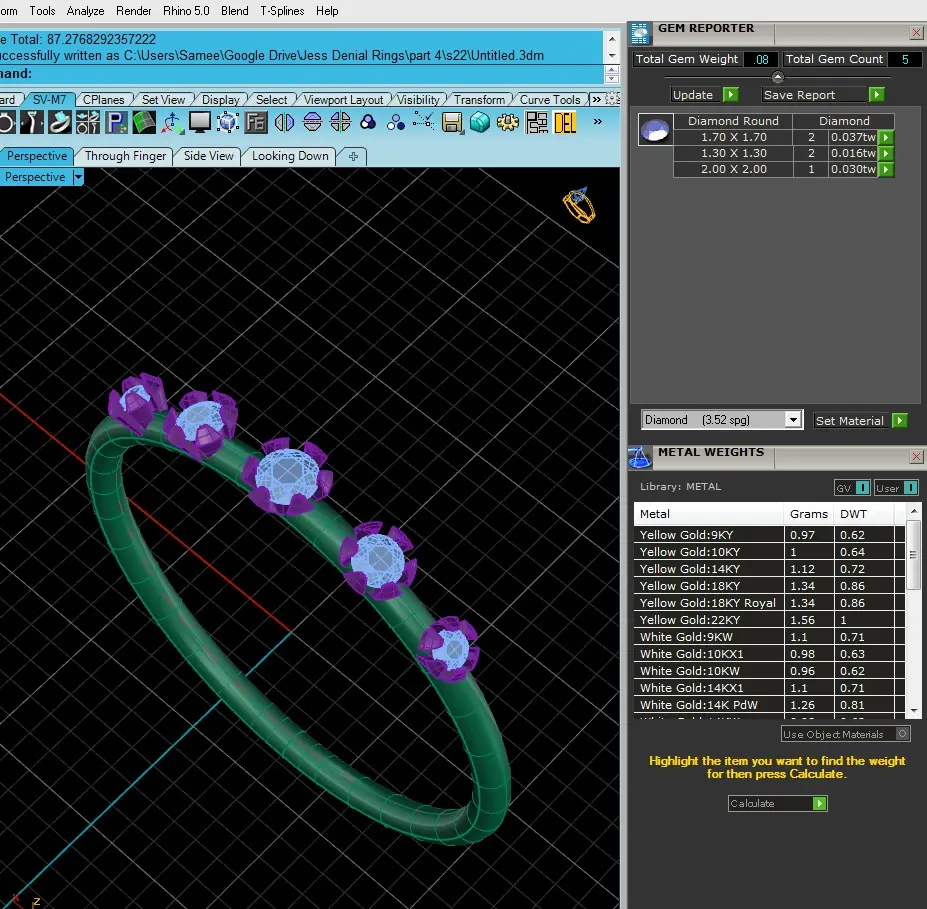
Task: Open the Diamond material dropdown
Action: coord(793,420)
